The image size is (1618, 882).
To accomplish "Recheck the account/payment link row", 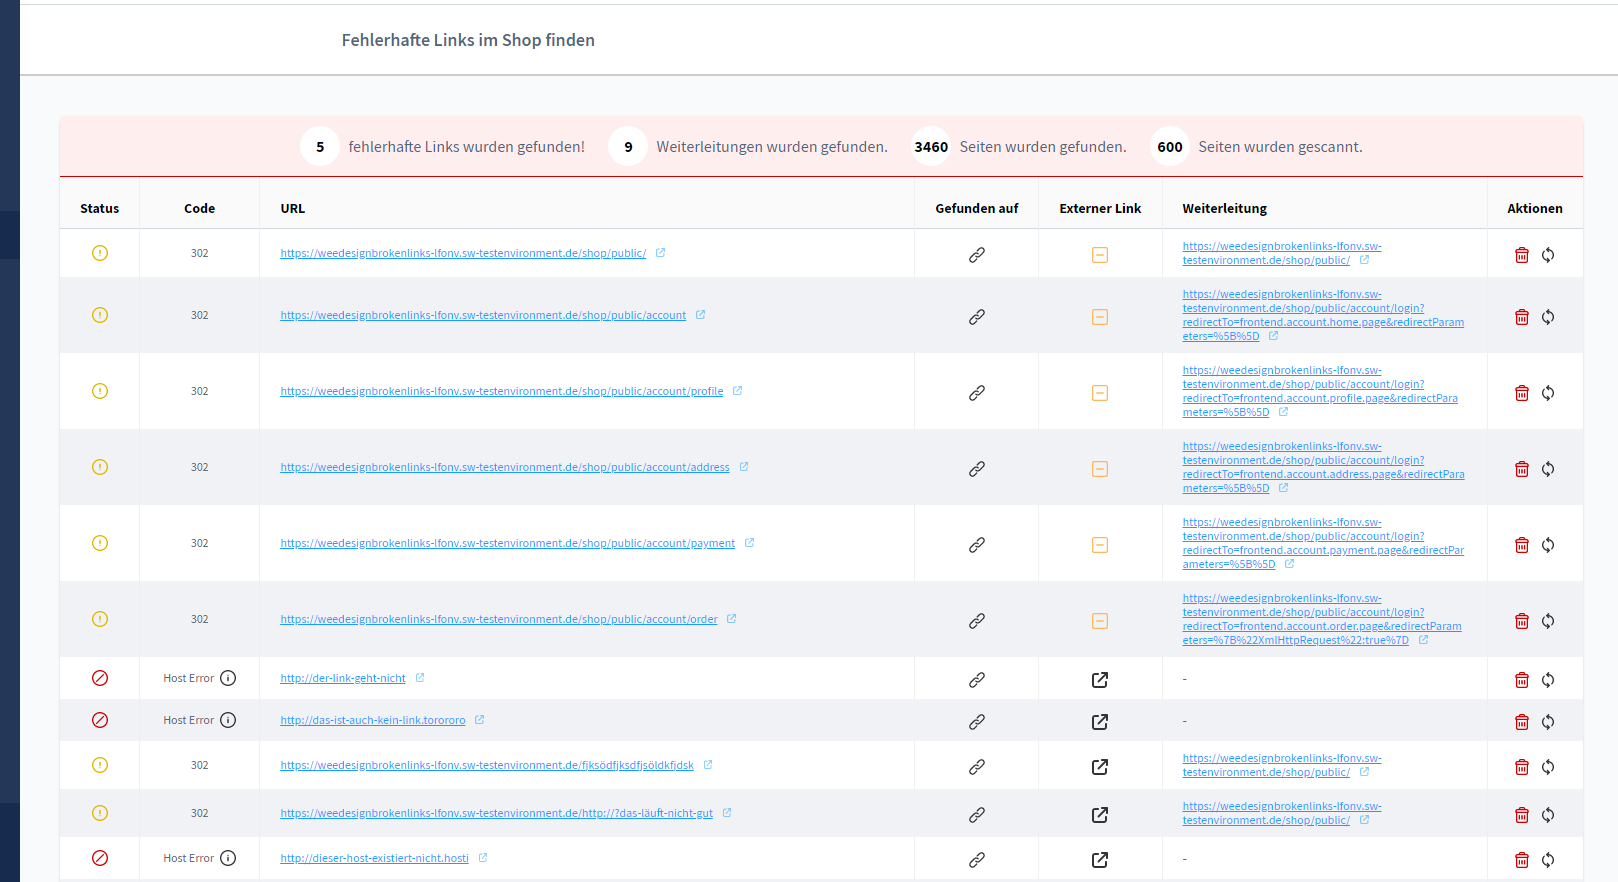I will tap(1548, 545).
